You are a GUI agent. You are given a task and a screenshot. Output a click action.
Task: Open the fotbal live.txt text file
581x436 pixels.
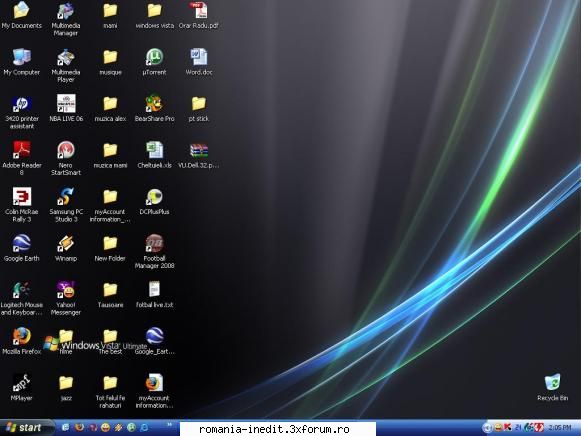click(x=154, y=294)
